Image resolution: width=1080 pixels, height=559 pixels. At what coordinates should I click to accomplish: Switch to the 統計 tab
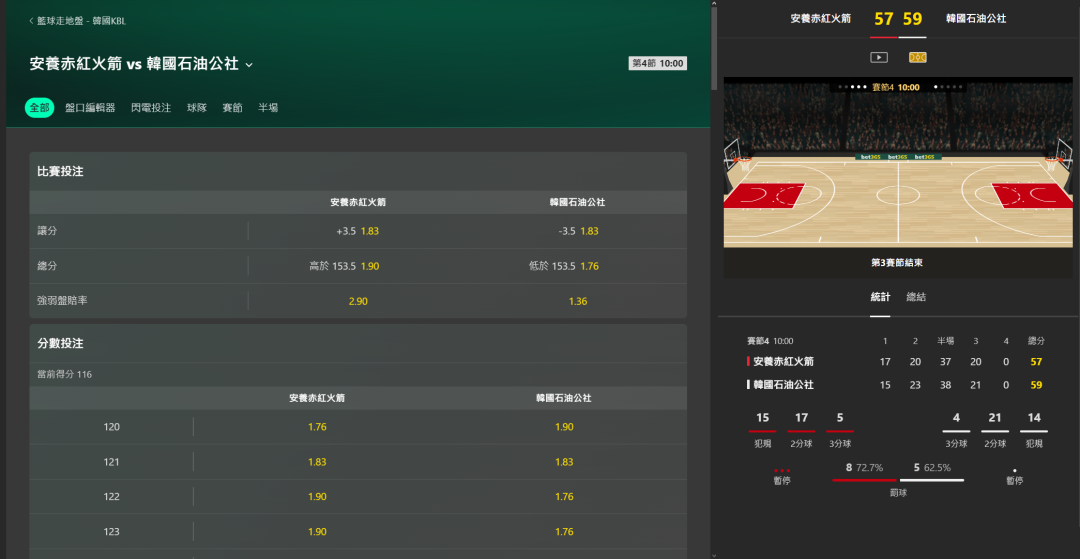(880, 297)
